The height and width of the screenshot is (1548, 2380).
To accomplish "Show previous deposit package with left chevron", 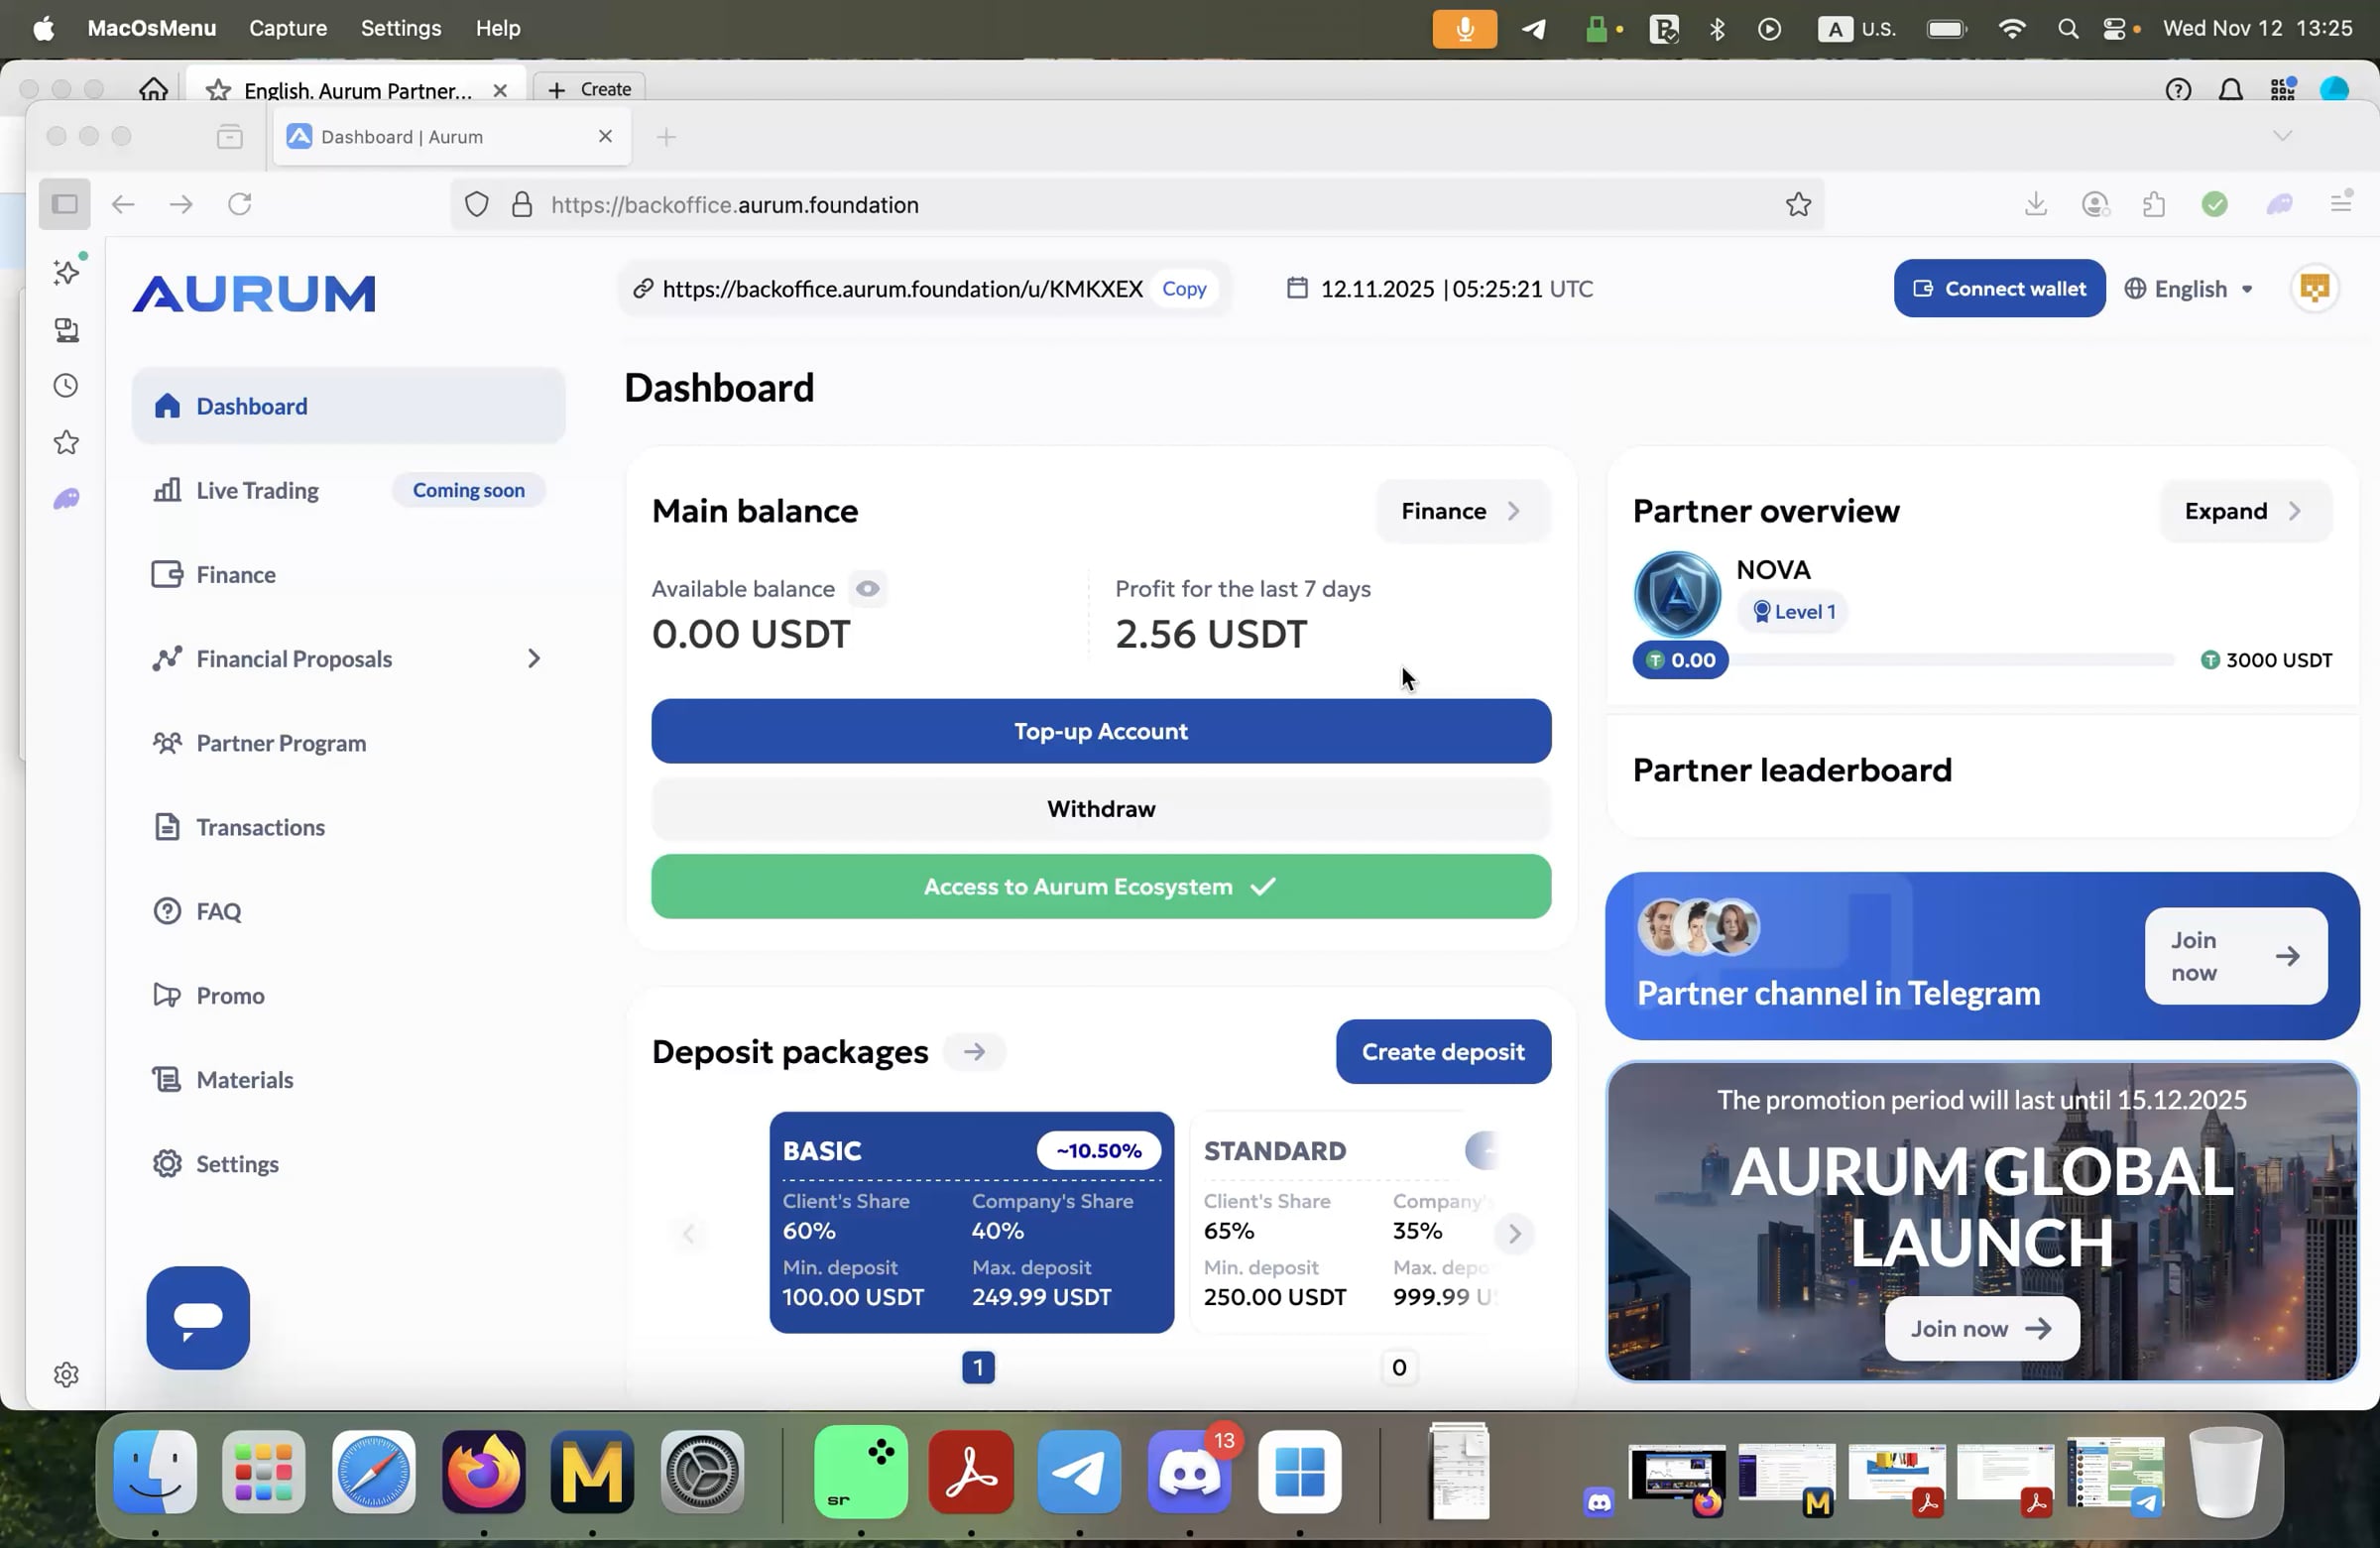I will (x=689, y=1234).
